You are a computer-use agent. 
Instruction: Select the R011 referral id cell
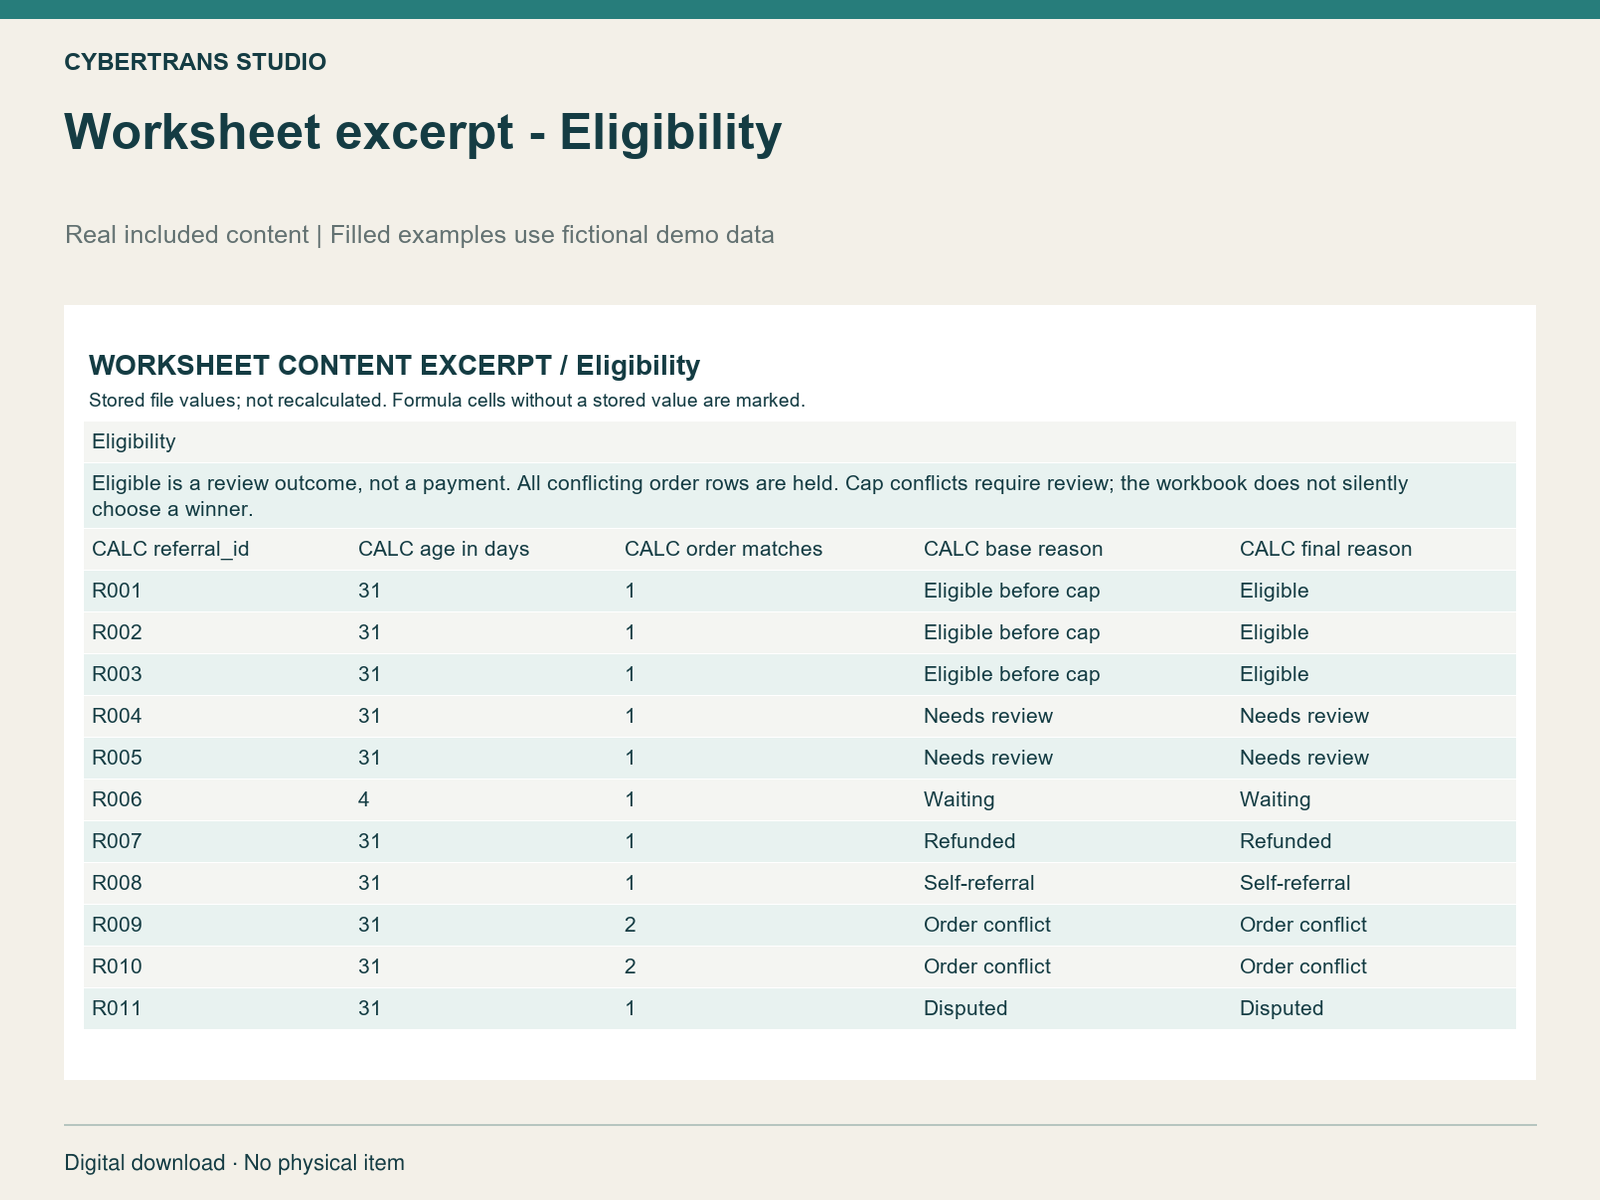117,1009
